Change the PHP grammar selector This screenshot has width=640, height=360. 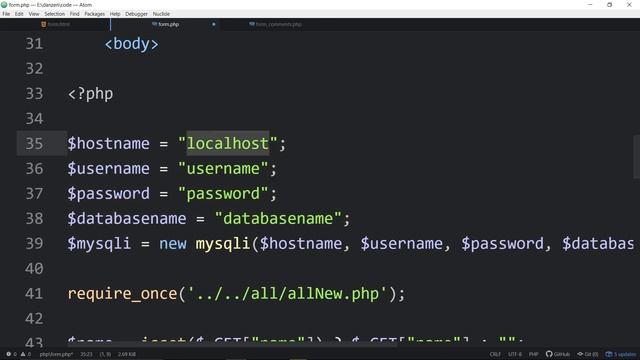[x=533, y=354]
